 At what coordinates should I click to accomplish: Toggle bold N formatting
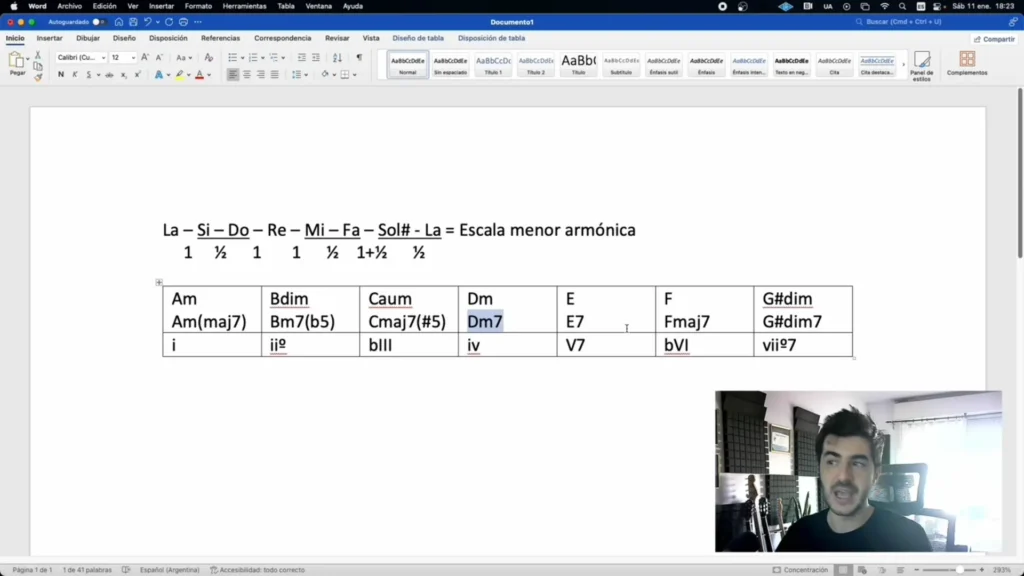[x=61, y=75]
